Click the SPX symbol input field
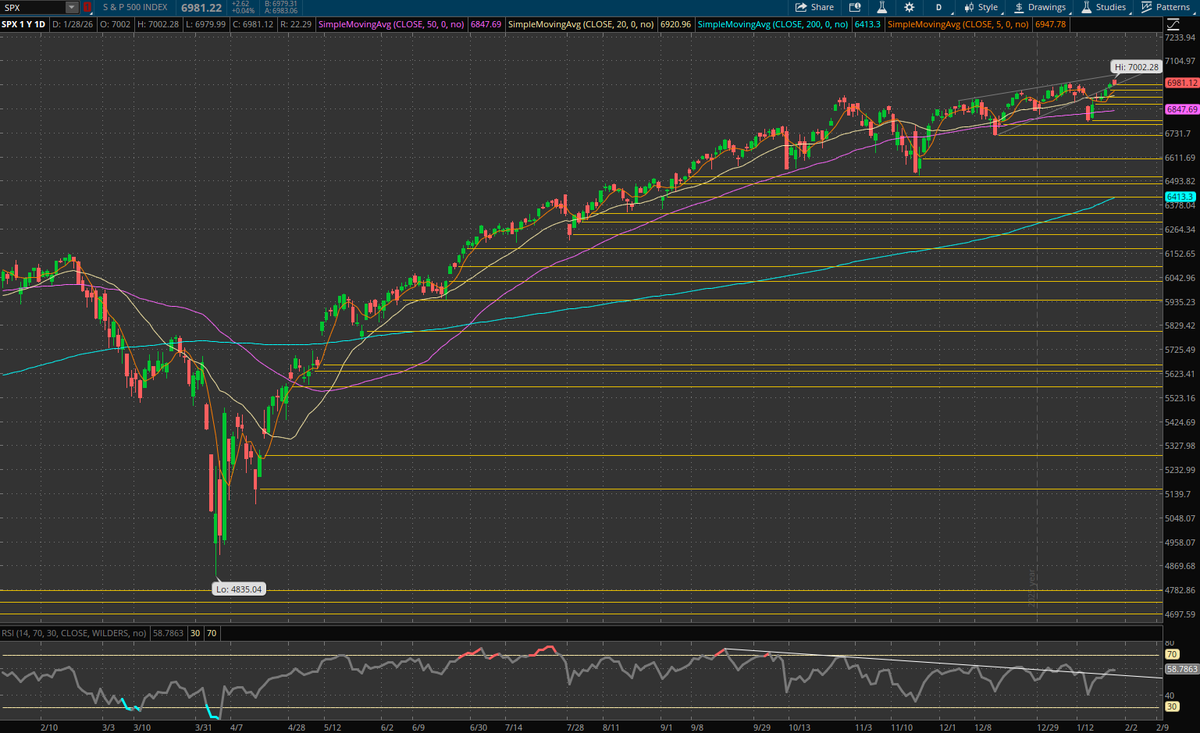 [34, 7]
